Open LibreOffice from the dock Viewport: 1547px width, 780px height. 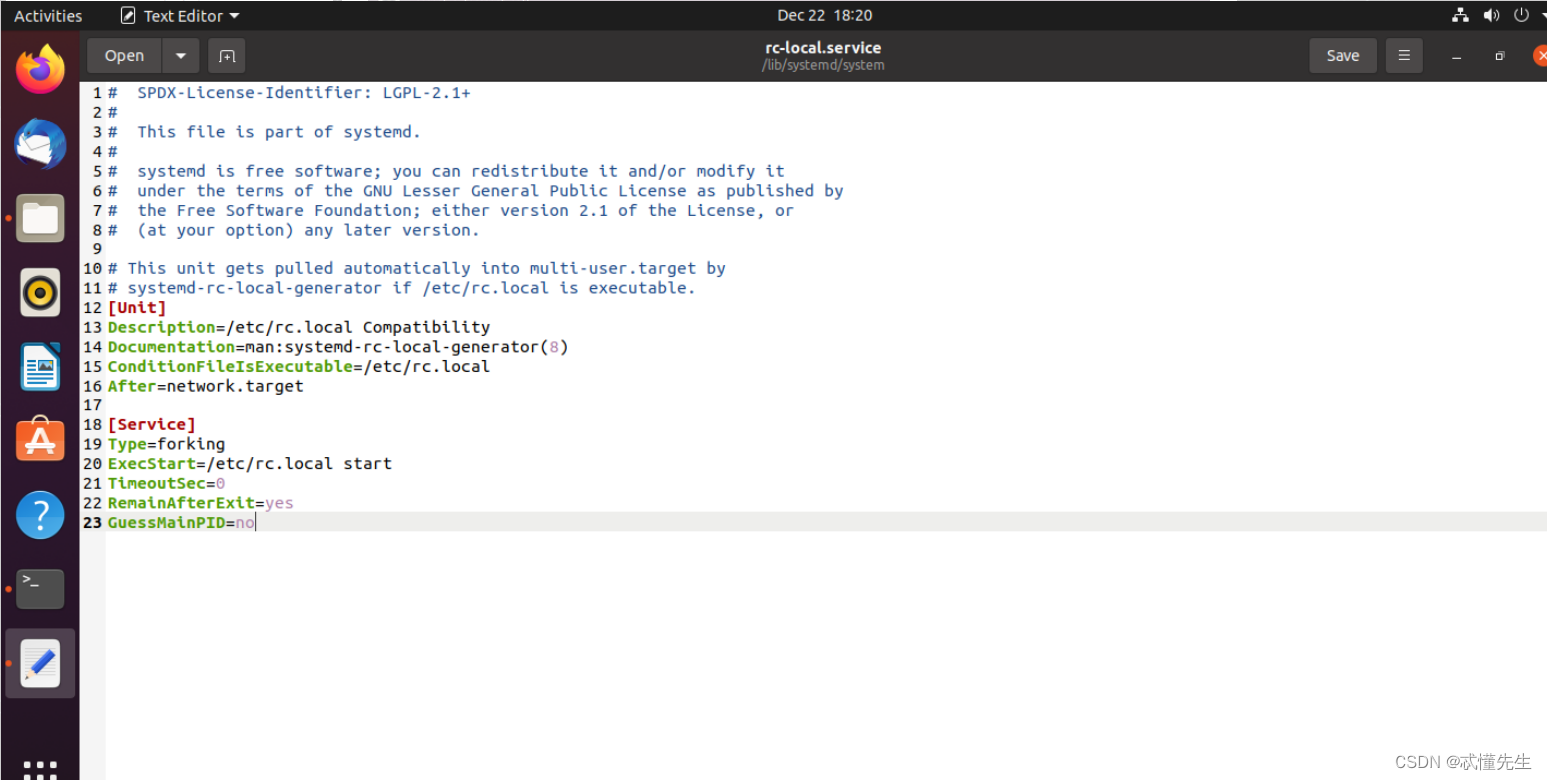pyautogui.click(x=40, y=366)
